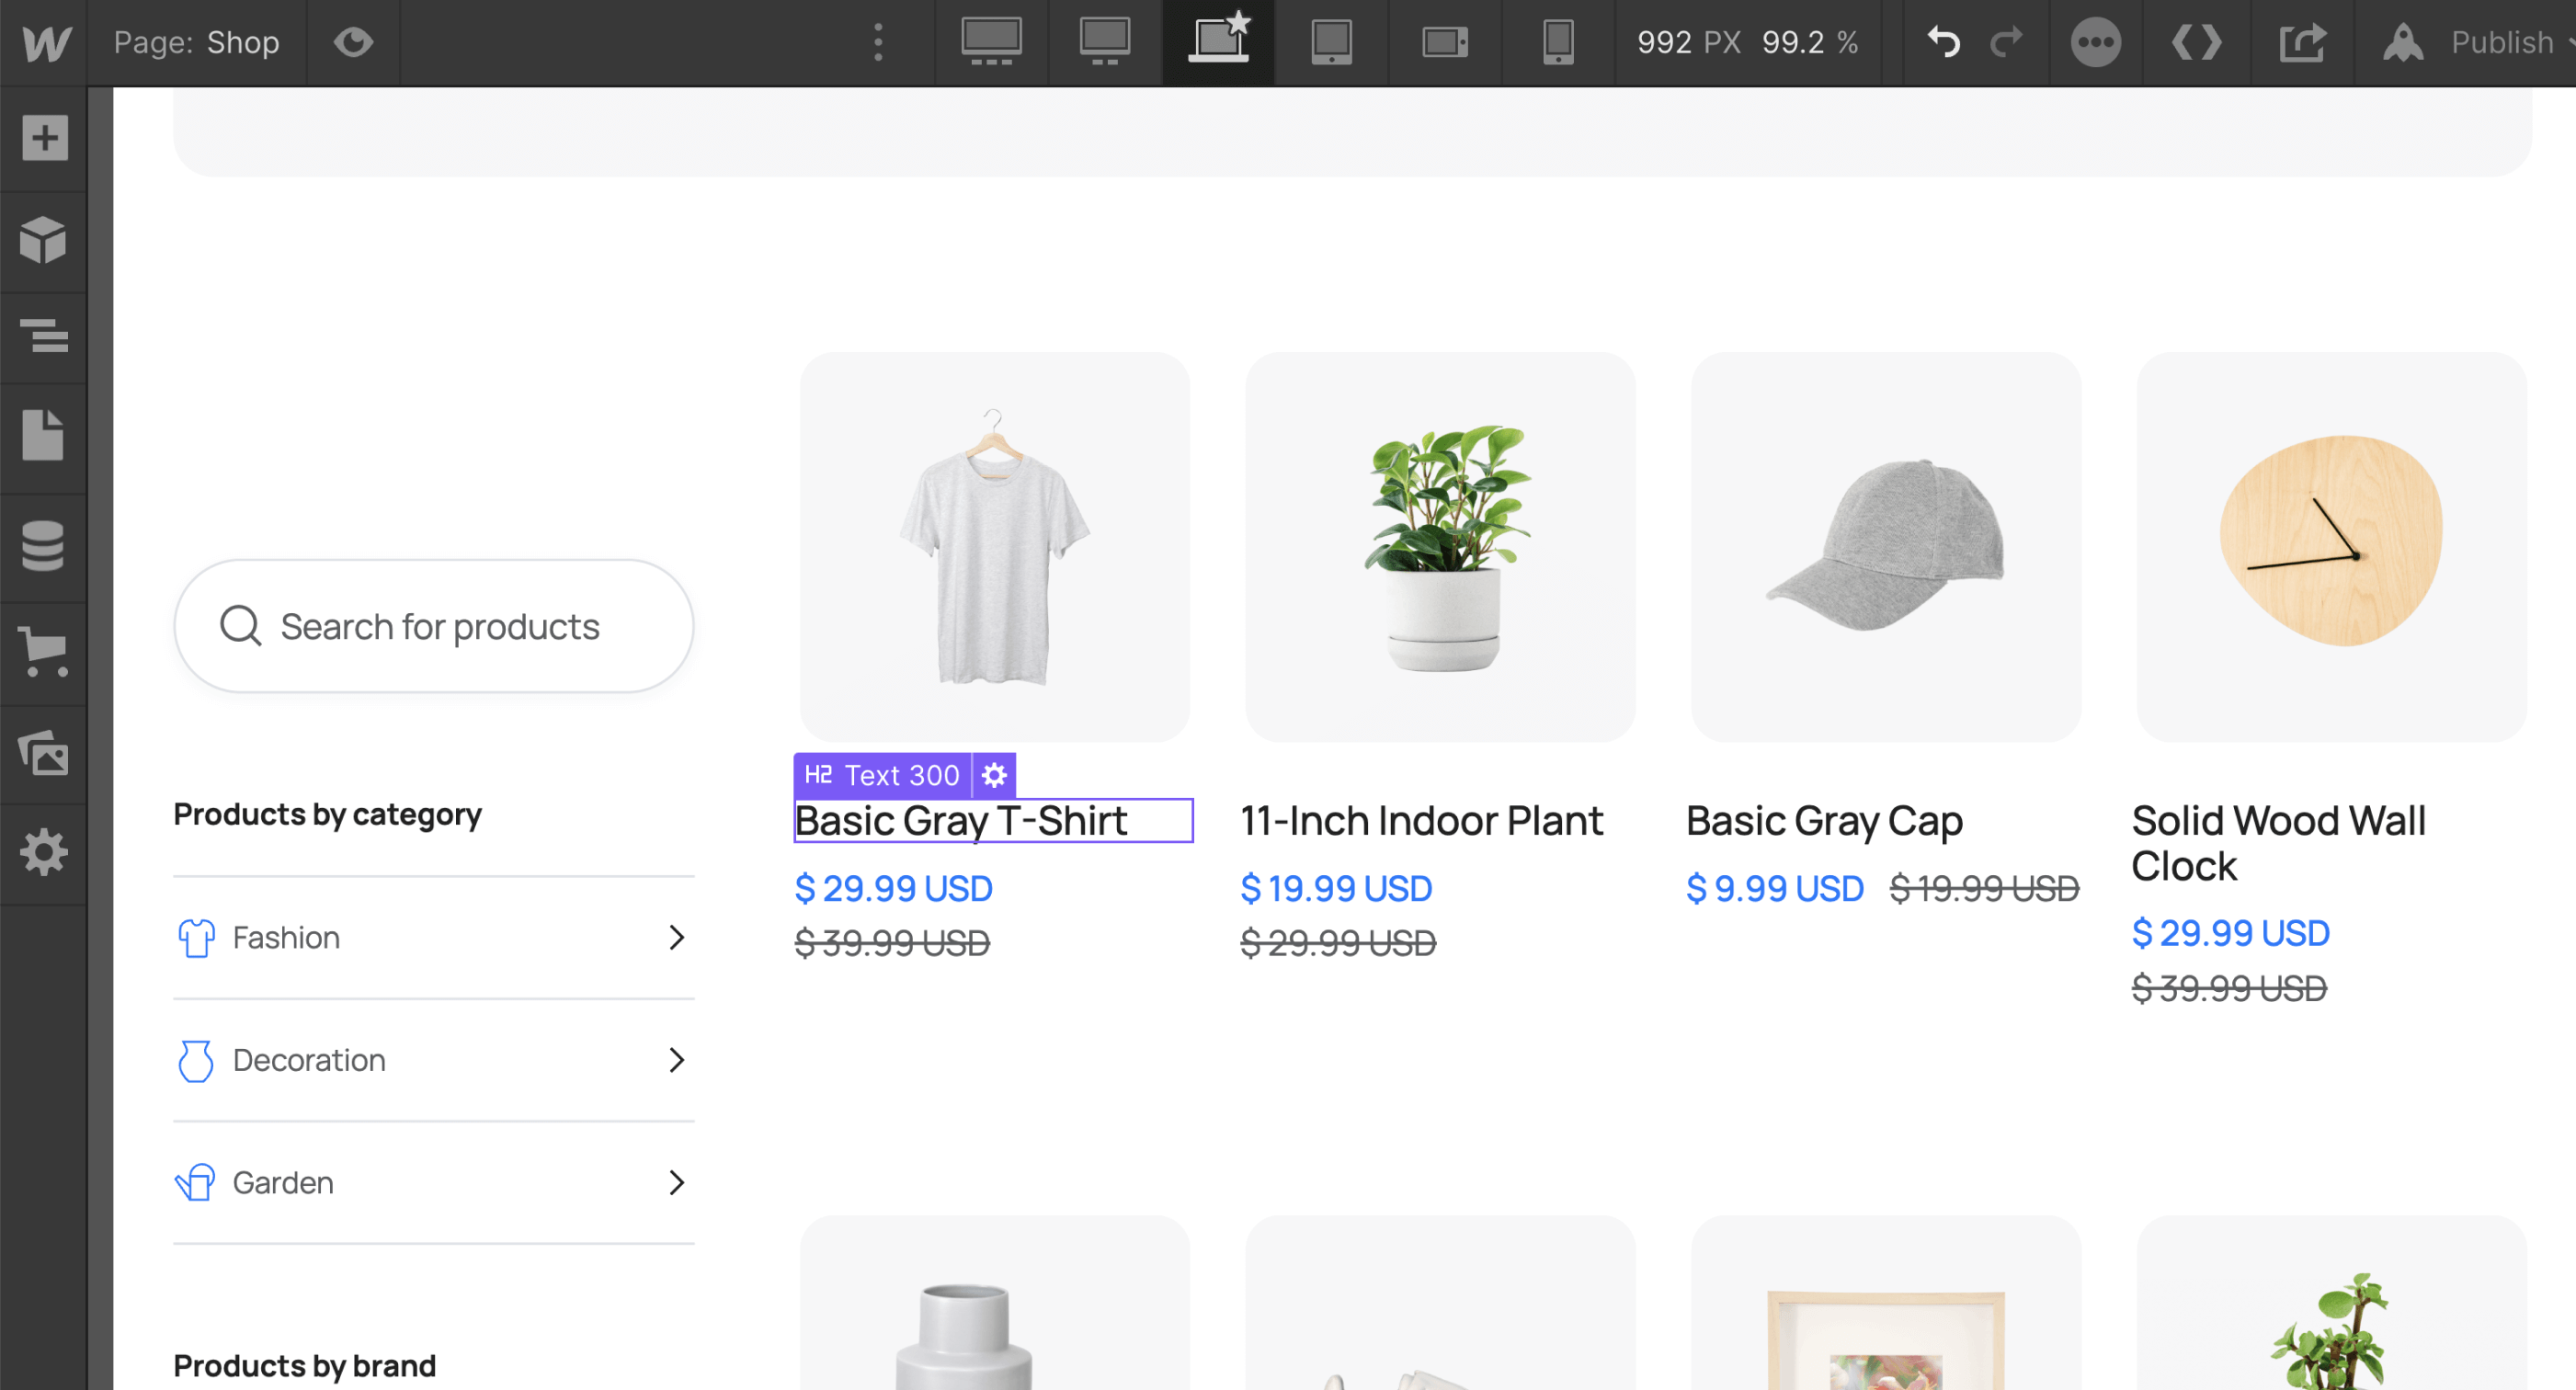Select the Products by category heading
Screen dimensions: 2576x1390
[328, 815]
